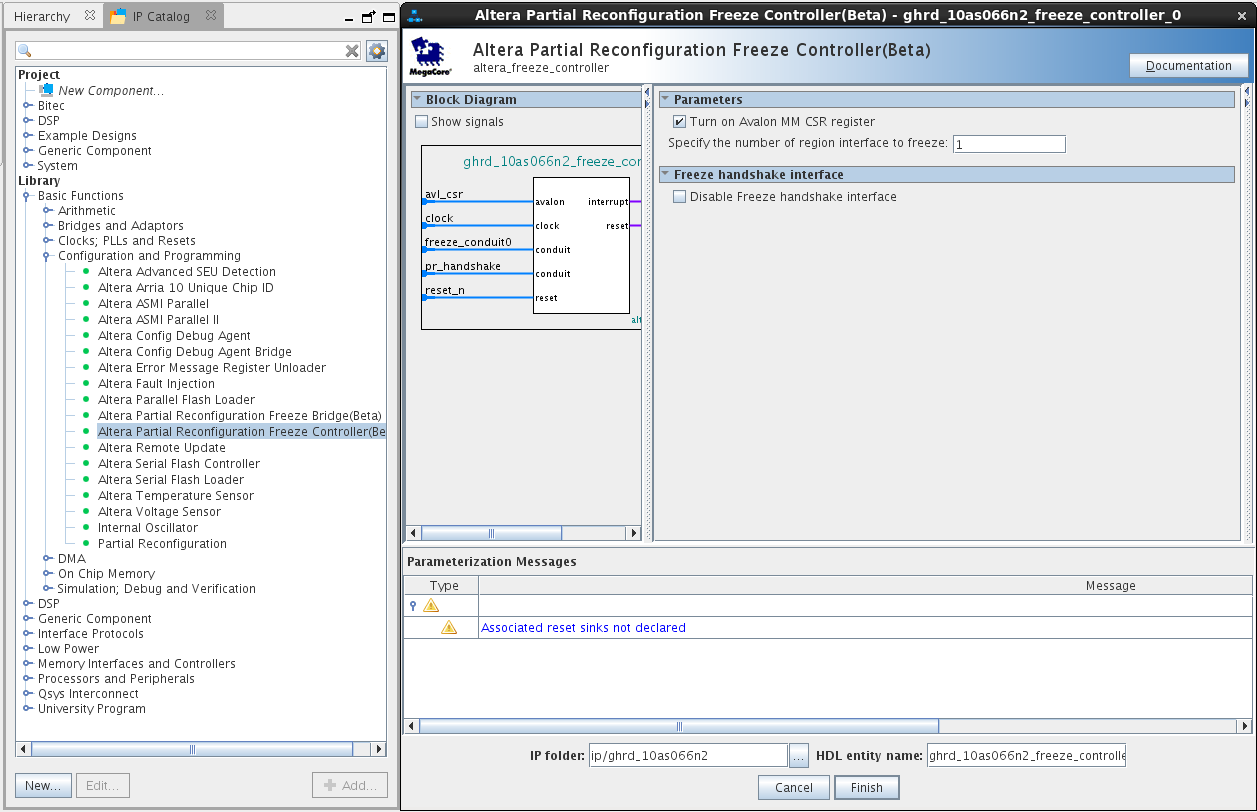Close the Hierarchy tab
The image size is (1257, 812).
point(88,16)
